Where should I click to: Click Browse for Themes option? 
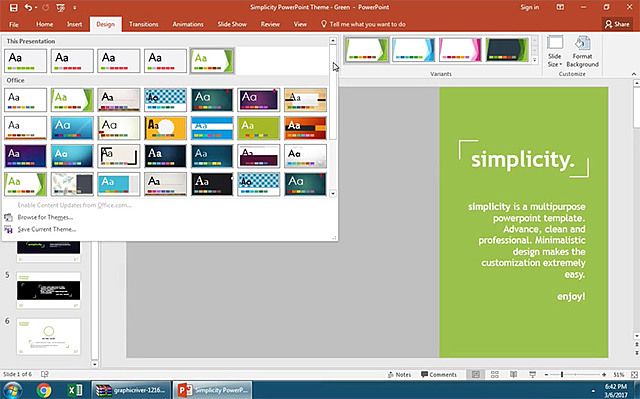click(x=45, y=217)
